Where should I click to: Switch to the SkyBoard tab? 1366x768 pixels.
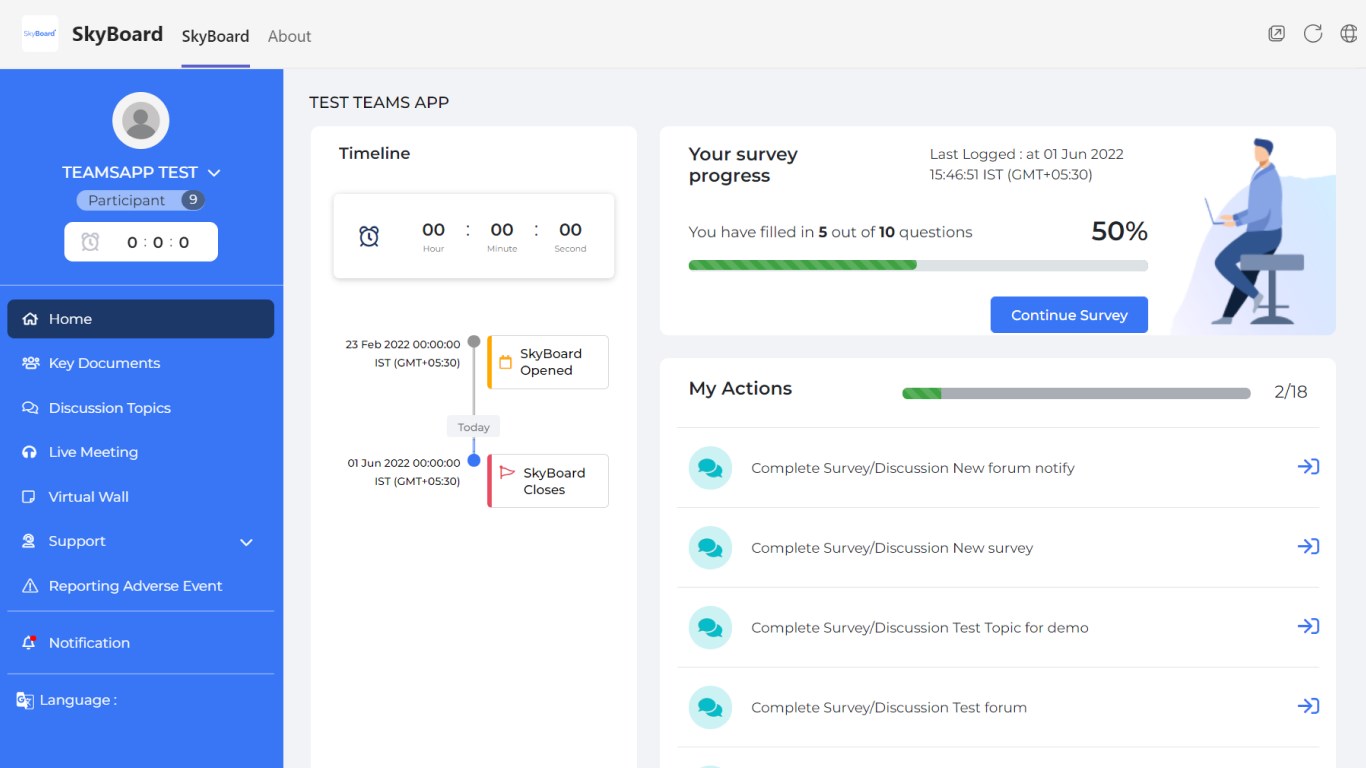[215, 36]
